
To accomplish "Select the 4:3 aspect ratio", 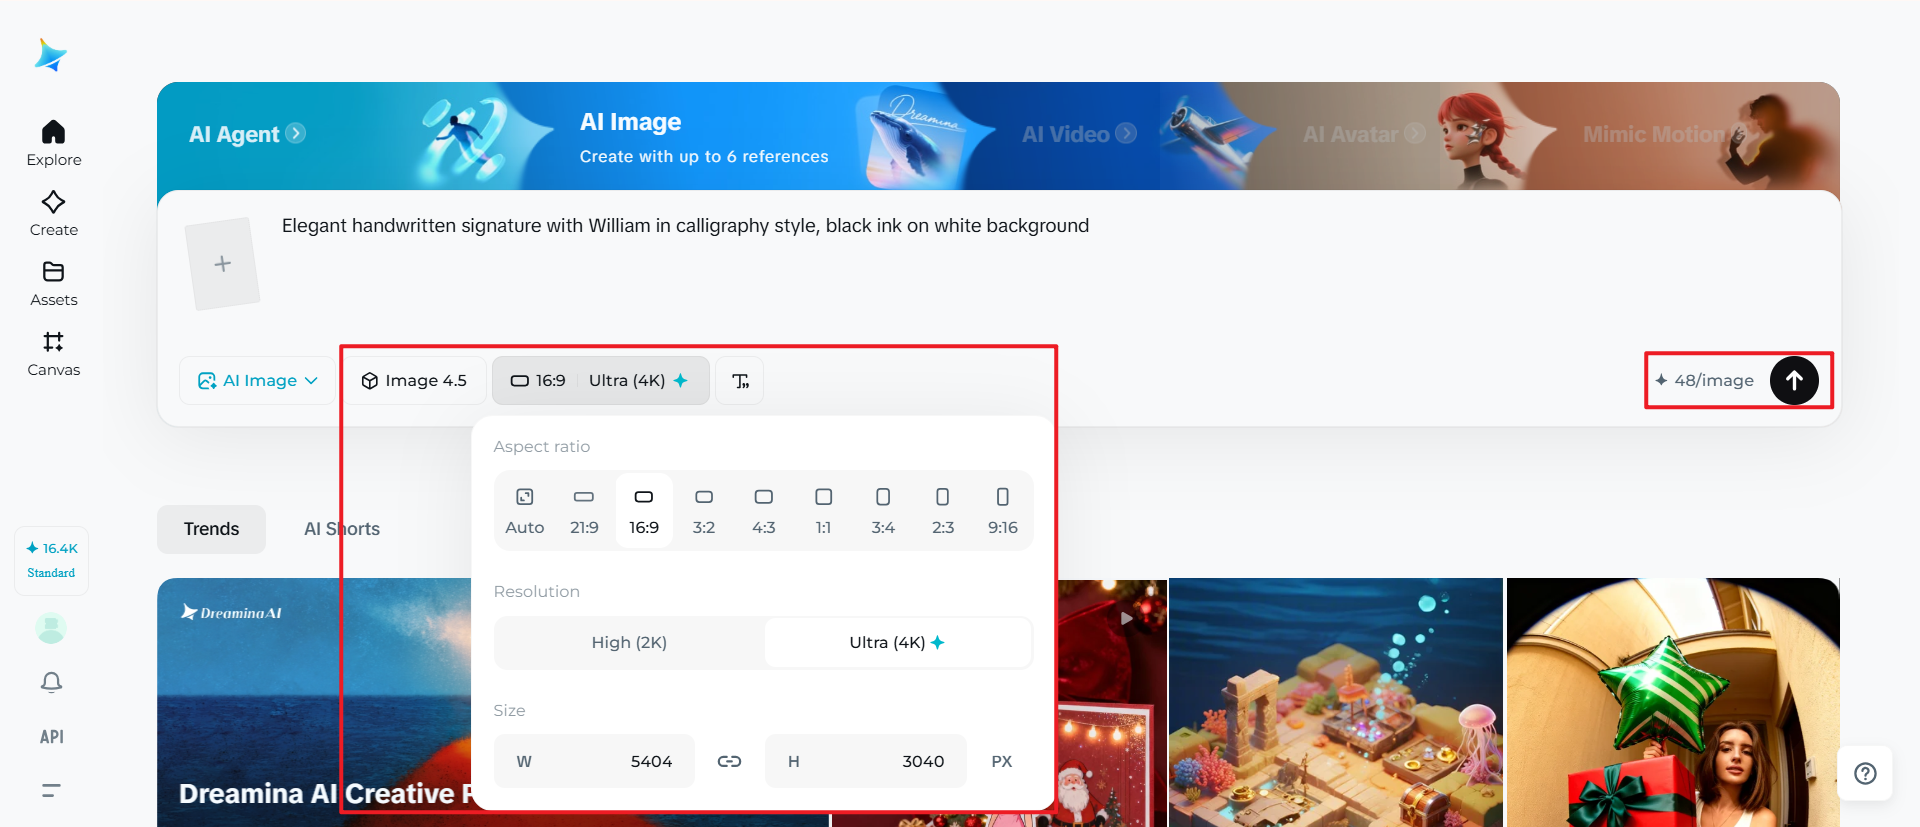I will coord(764,511).
